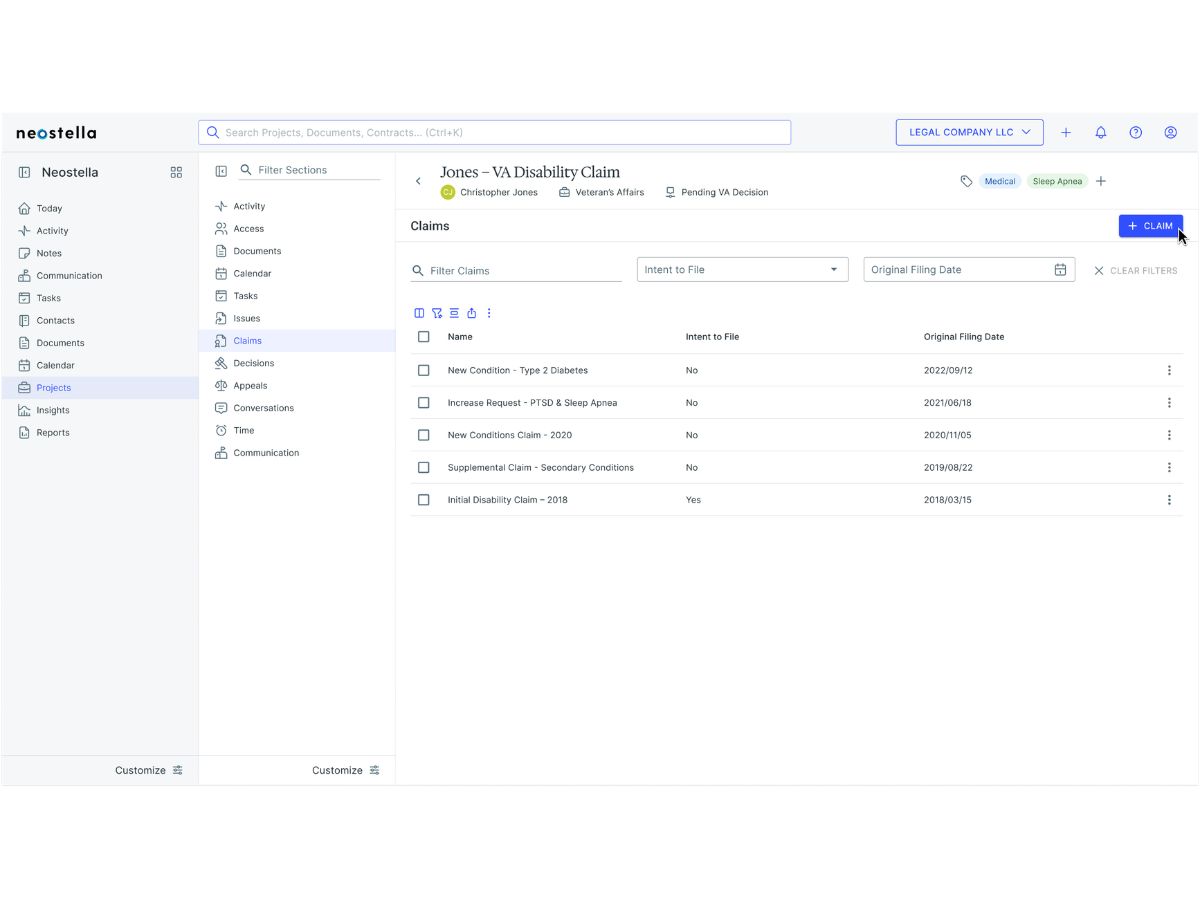Select Projects in the left sidebar
1200x900 pixels.
pos(99,388)
